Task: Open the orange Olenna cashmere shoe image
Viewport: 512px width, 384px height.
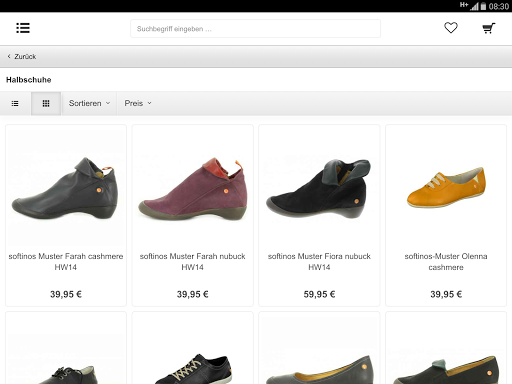Action: click(446, 187)
